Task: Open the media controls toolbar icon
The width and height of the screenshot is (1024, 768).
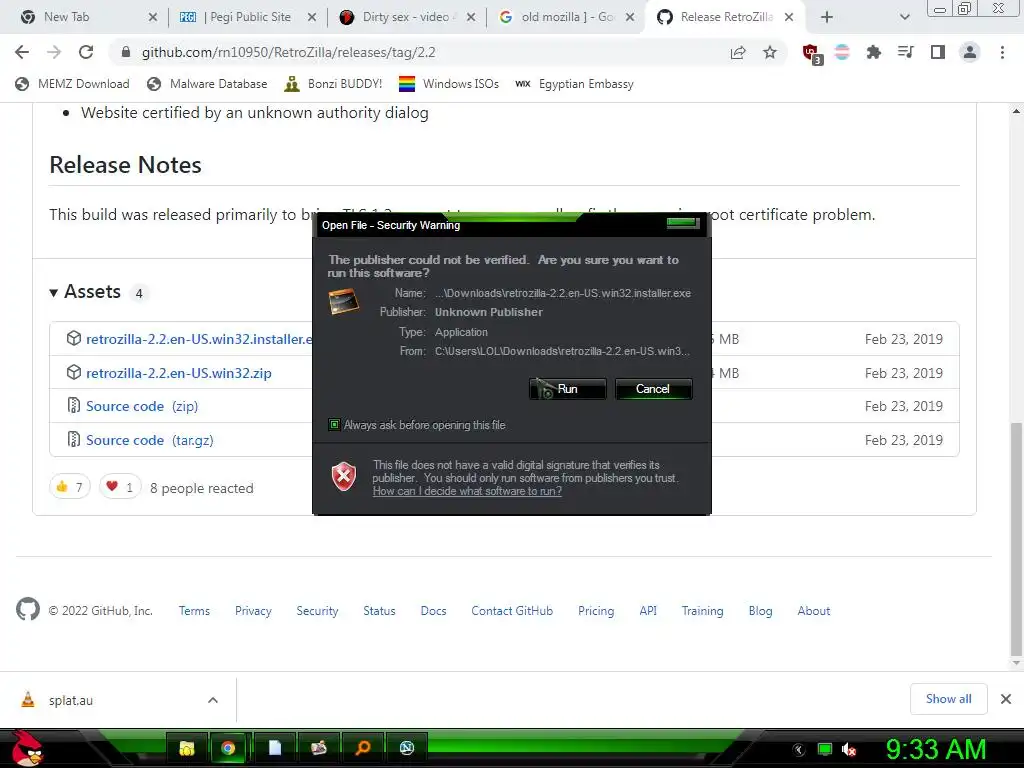Action: 906,52
